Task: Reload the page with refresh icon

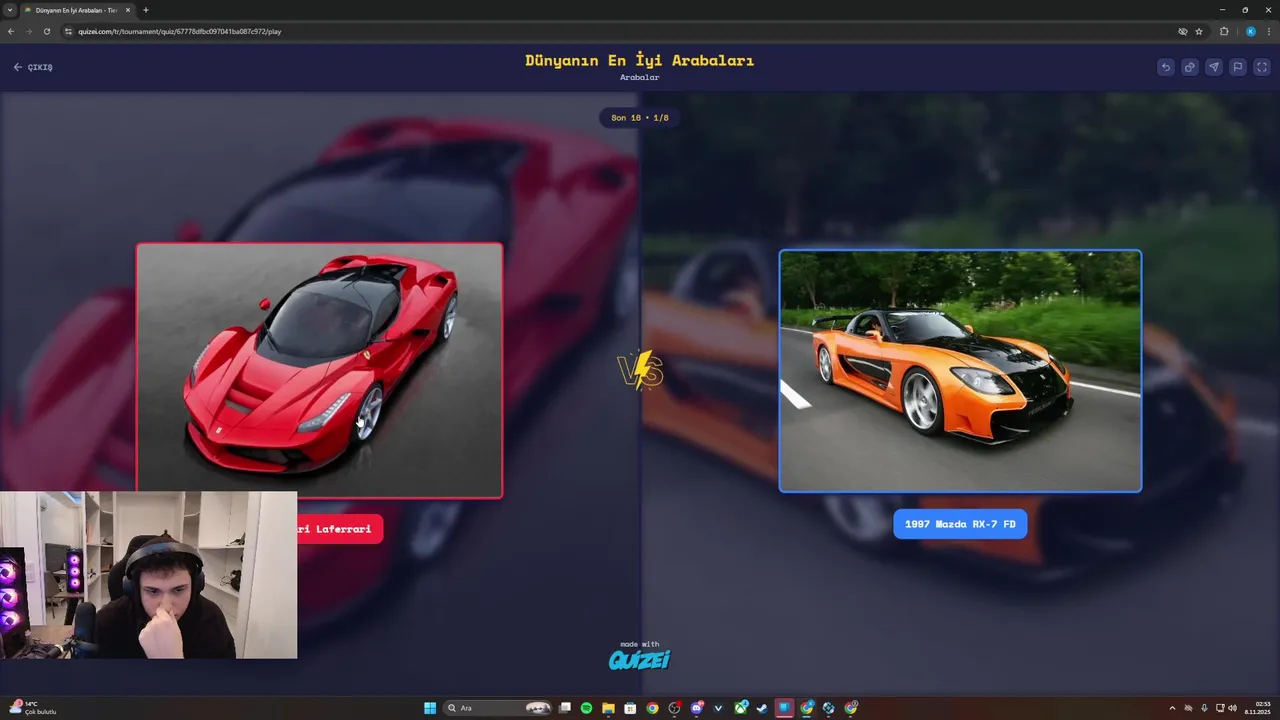Action: pos(46,31)
